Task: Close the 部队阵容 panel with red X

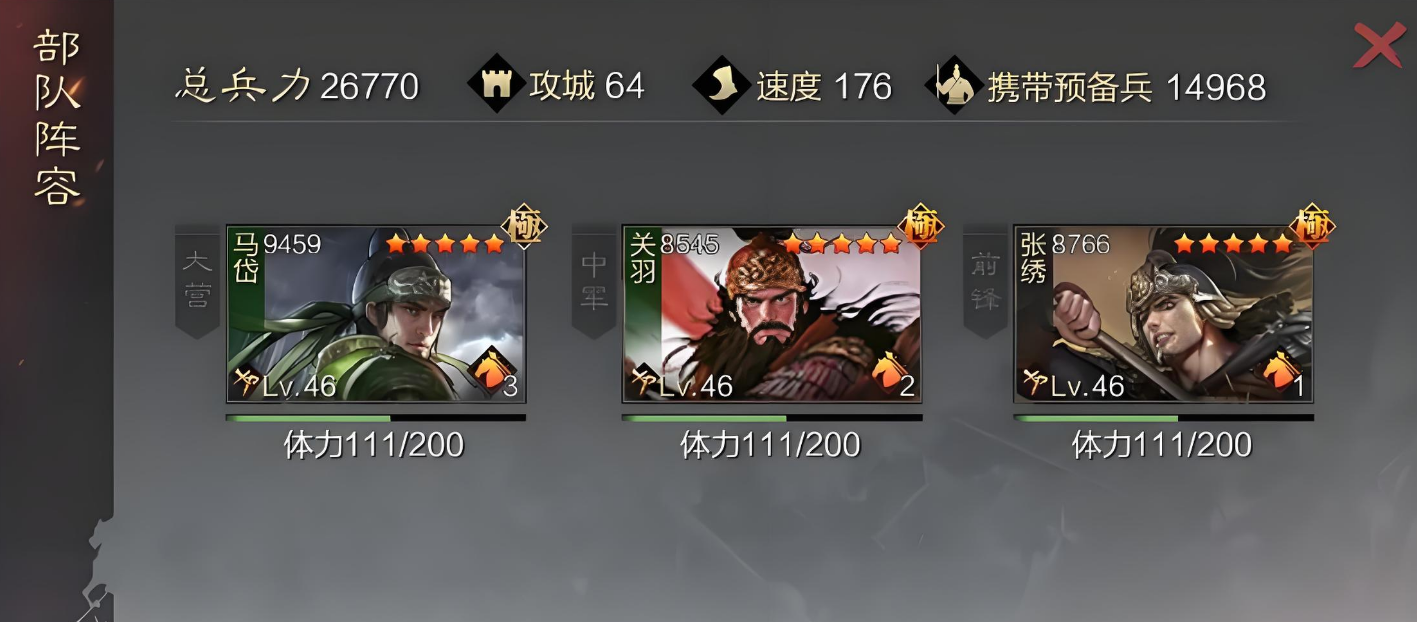Action: click(1378, 44)
